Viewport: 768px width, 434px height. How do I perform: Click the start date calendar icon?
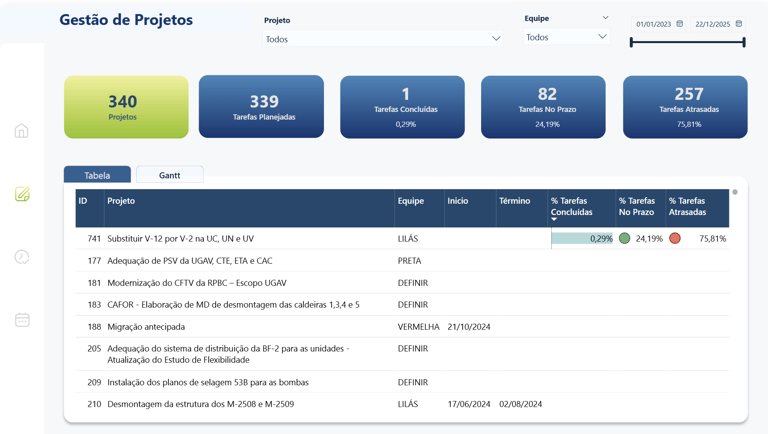click(680, 24)
